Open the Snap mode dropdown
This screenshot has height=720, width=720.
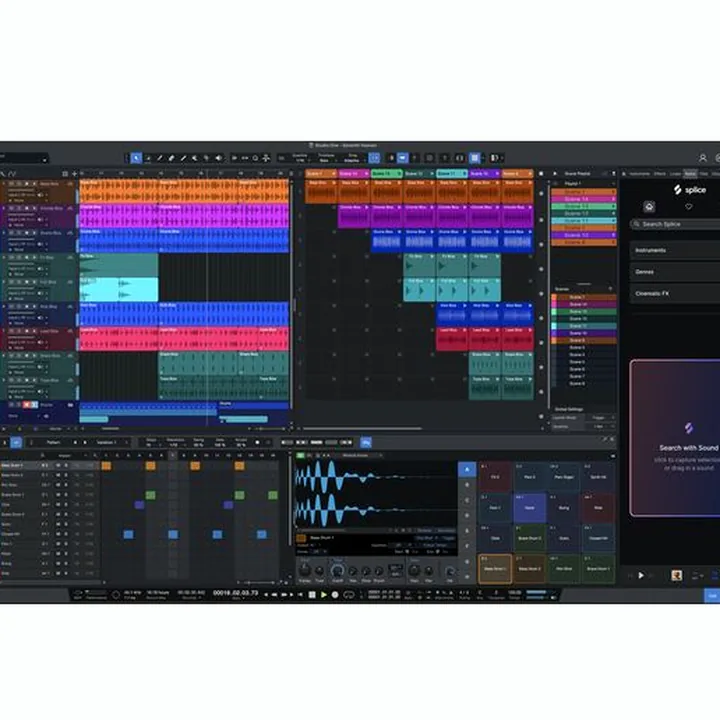click(352, 158)
